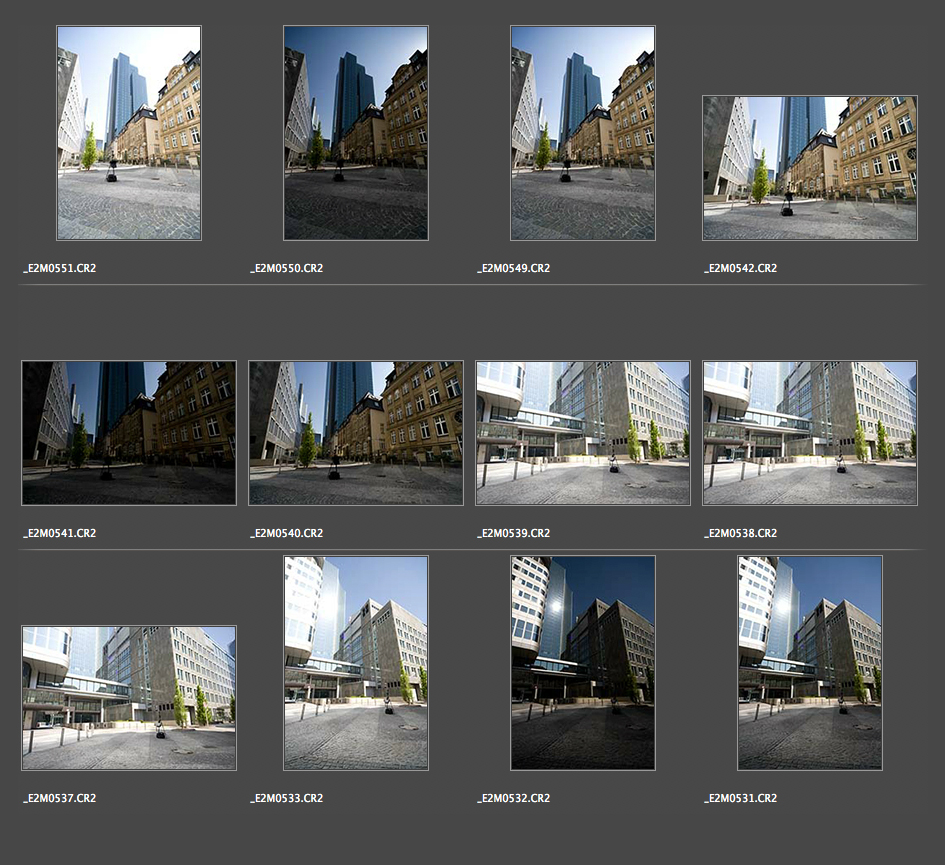Pick the dark _E2M0541.CR2 thumbnail
The image size is (945, 865).
pyautogui.click(x=129, y=433)
